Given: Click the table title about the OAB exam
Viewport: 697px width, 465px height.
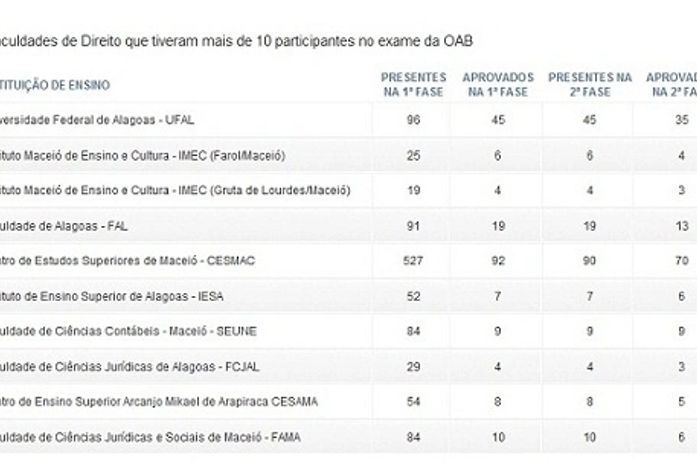Looking at the screenshot, I should tap(236, 41).
